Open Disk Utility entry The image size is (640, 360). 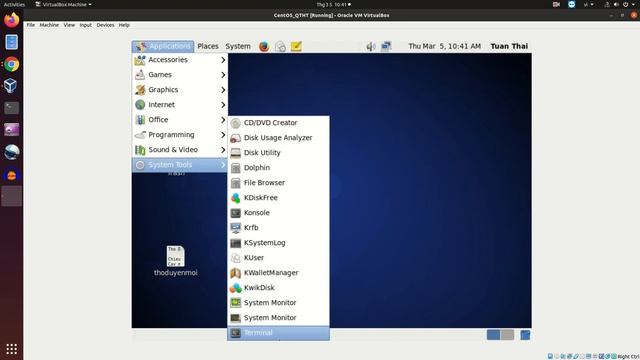pos(278,153)
